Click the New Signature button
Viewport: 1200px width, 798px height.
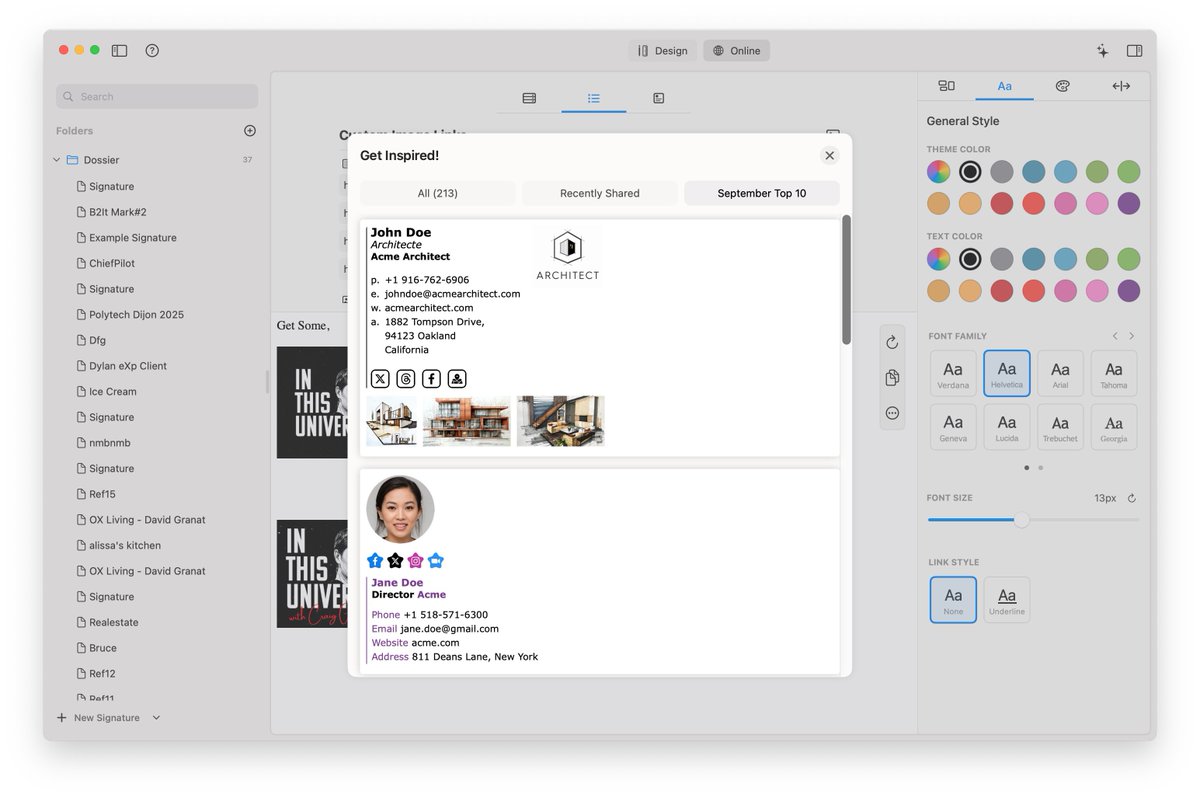click(x=98, y=718)
